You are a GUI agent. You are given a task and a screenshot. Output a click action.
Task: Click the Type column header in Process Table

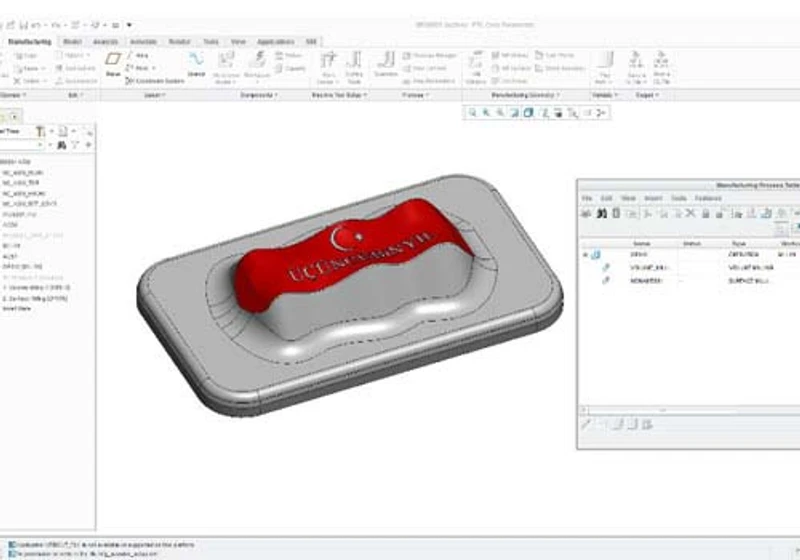click(x=739, y=244)
